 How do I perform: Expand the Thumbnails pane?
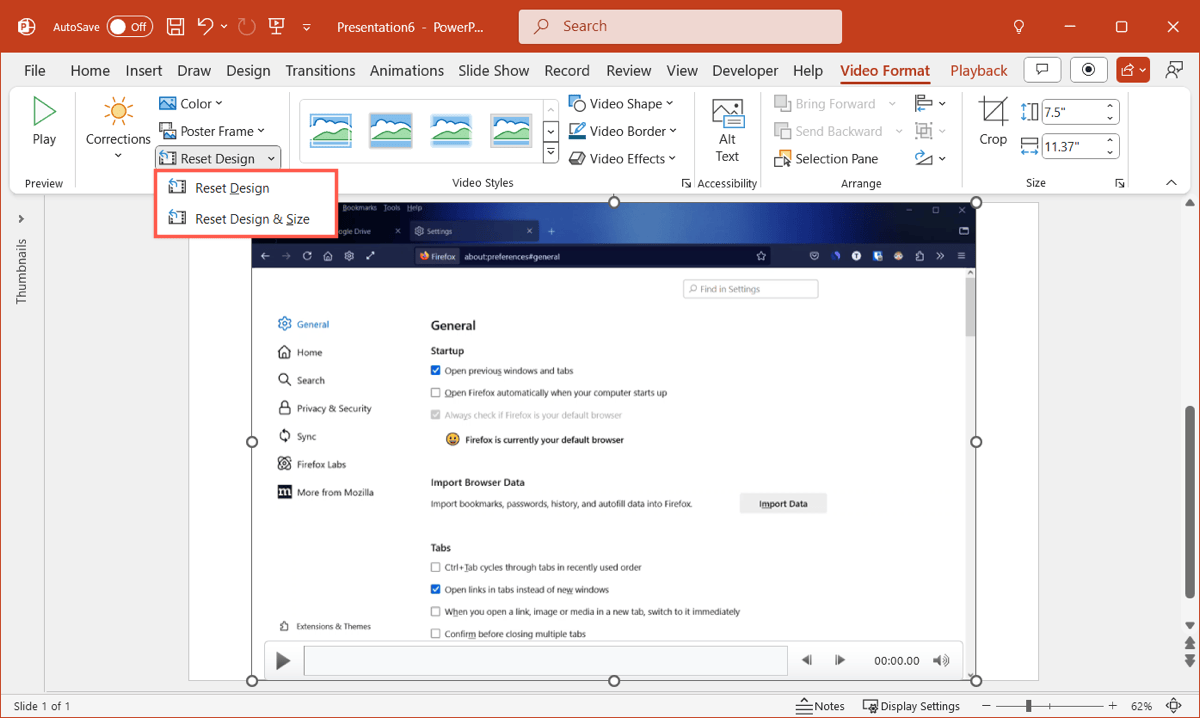(21, 219)
